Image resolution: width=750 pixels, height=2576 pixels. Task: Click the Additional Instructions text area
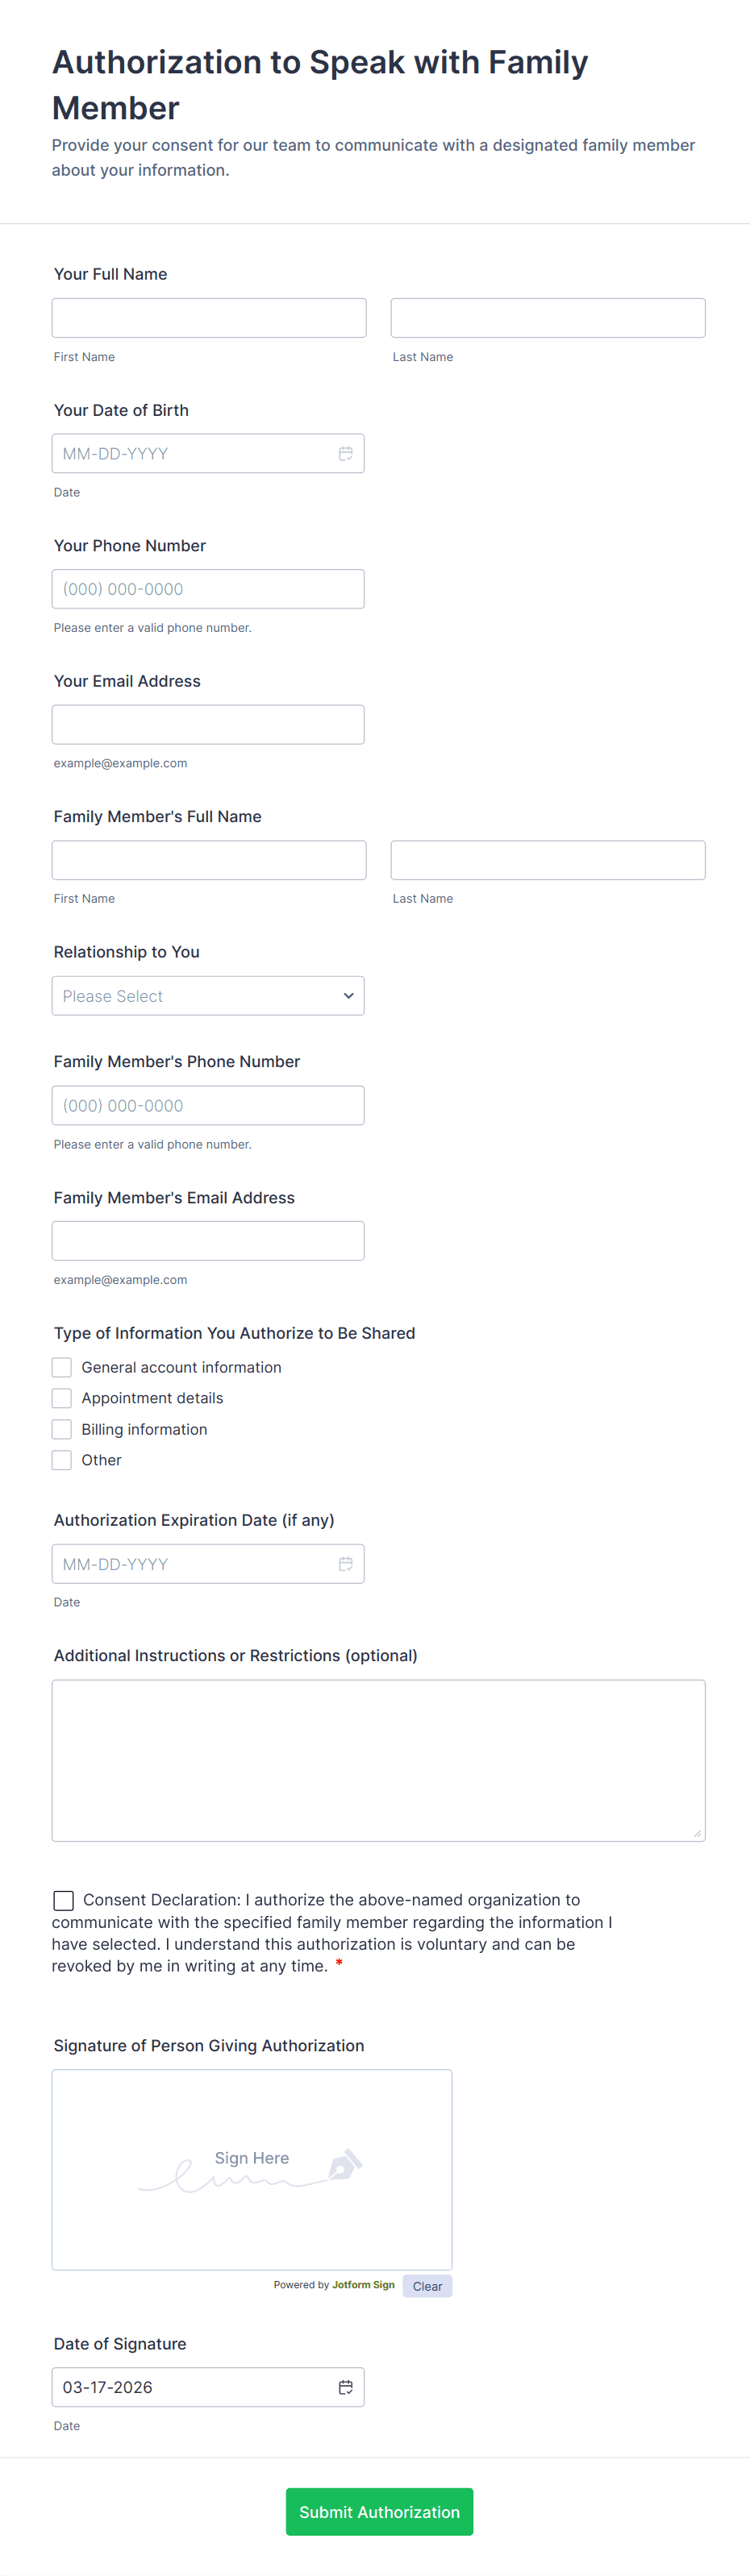point(378,1760)
